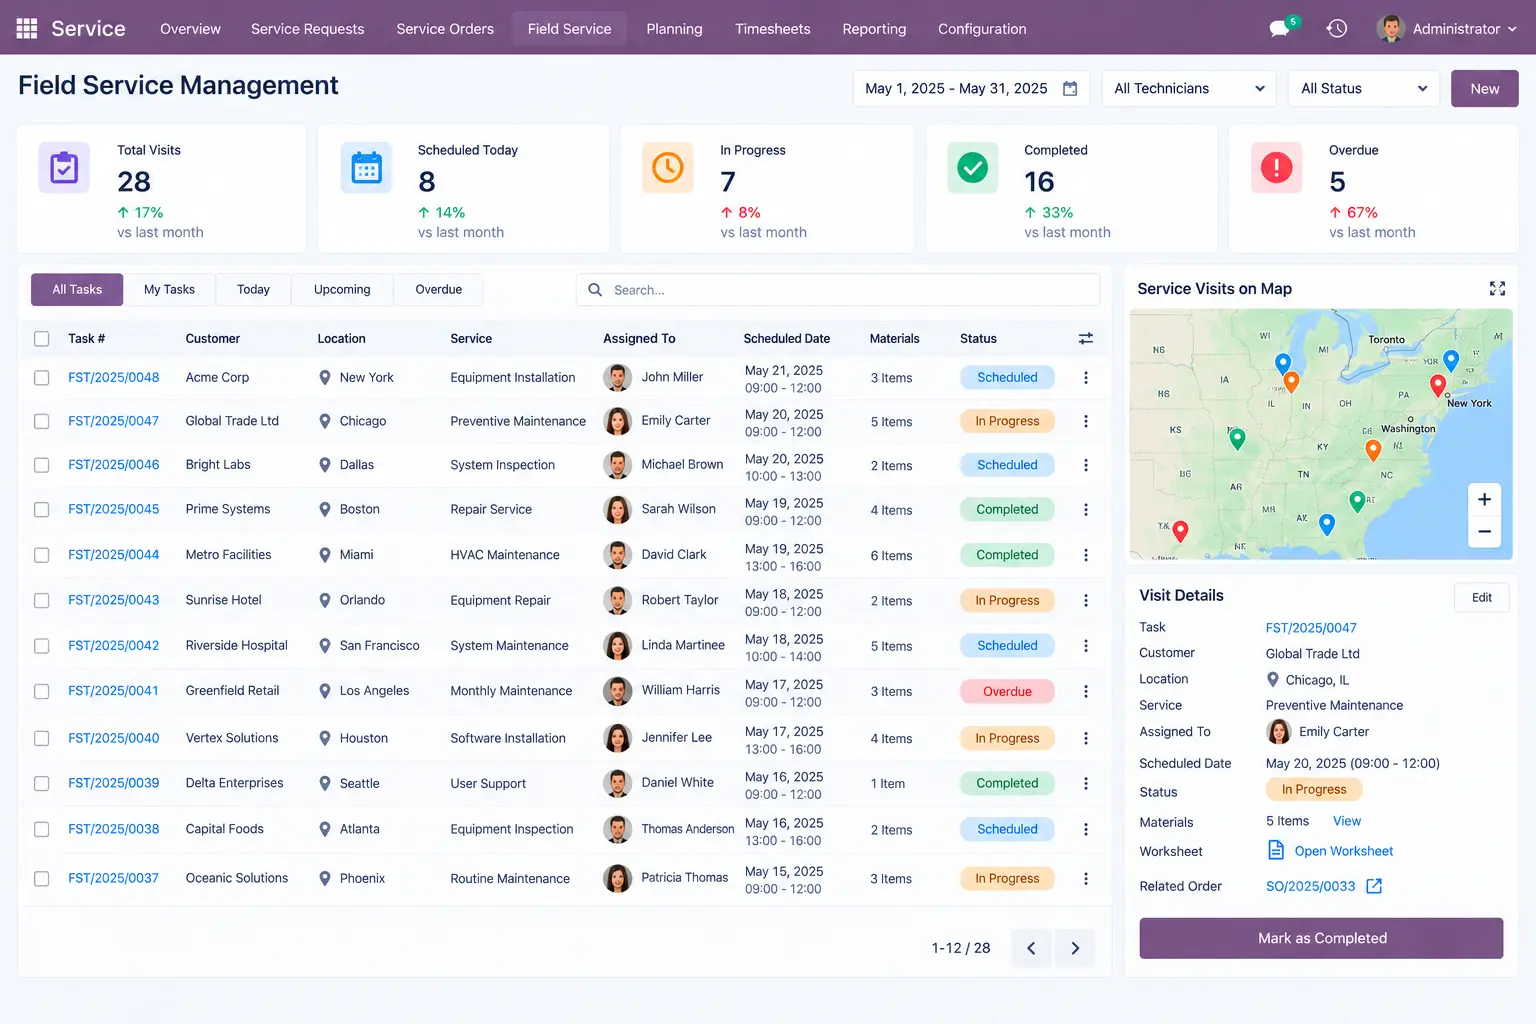This screenshot has height=1024, width=1536.
Task: Open the apps grid launcher icon
Action: click(x=27, y=28)
